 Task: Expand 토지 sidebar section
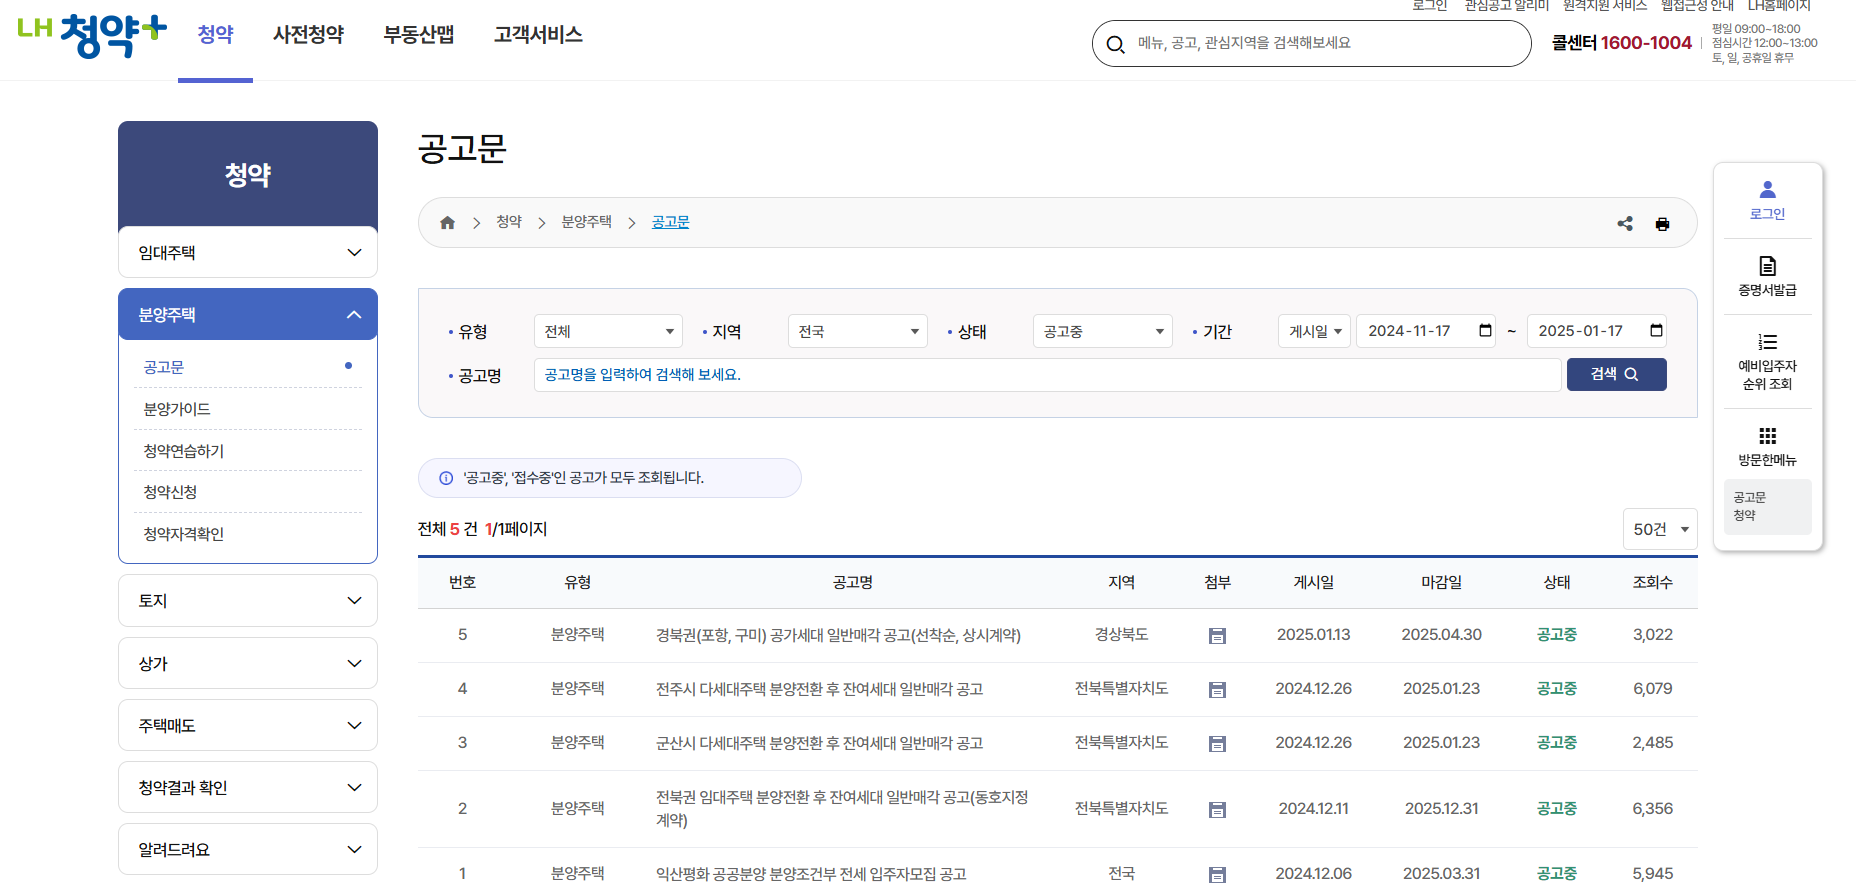pyautogui.click(x=248, y=601)
